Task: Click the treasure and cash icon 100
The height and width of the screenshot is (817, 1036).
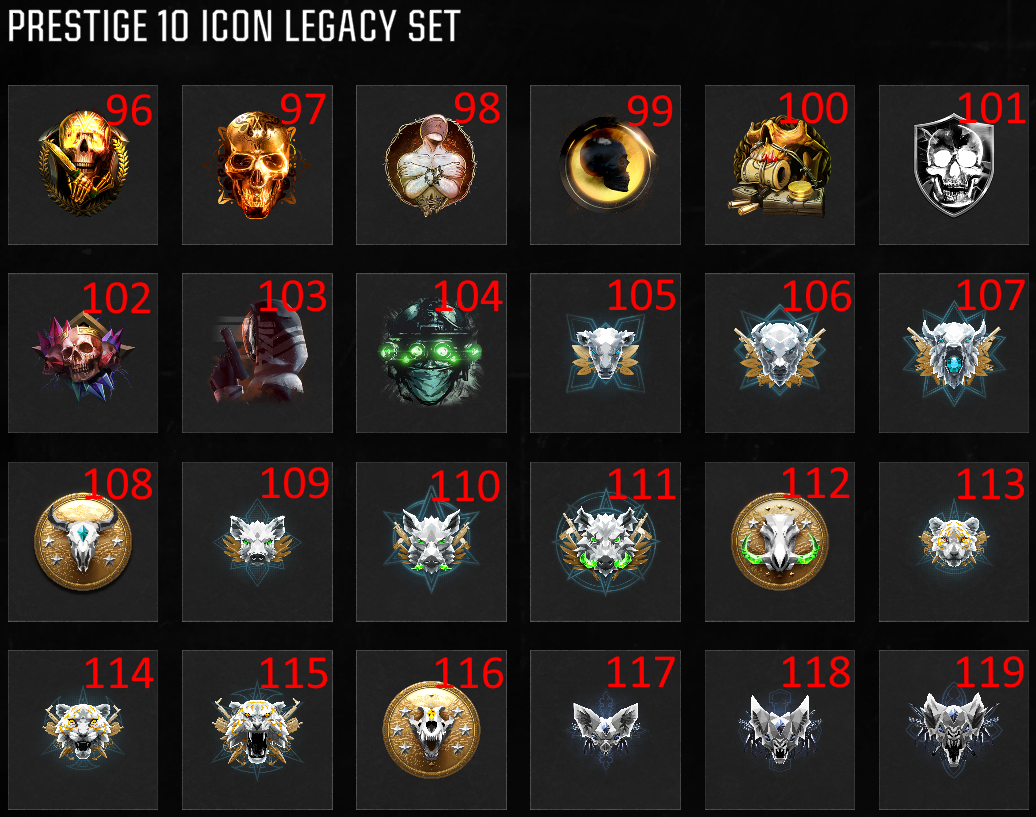Action: click(780, 164)
